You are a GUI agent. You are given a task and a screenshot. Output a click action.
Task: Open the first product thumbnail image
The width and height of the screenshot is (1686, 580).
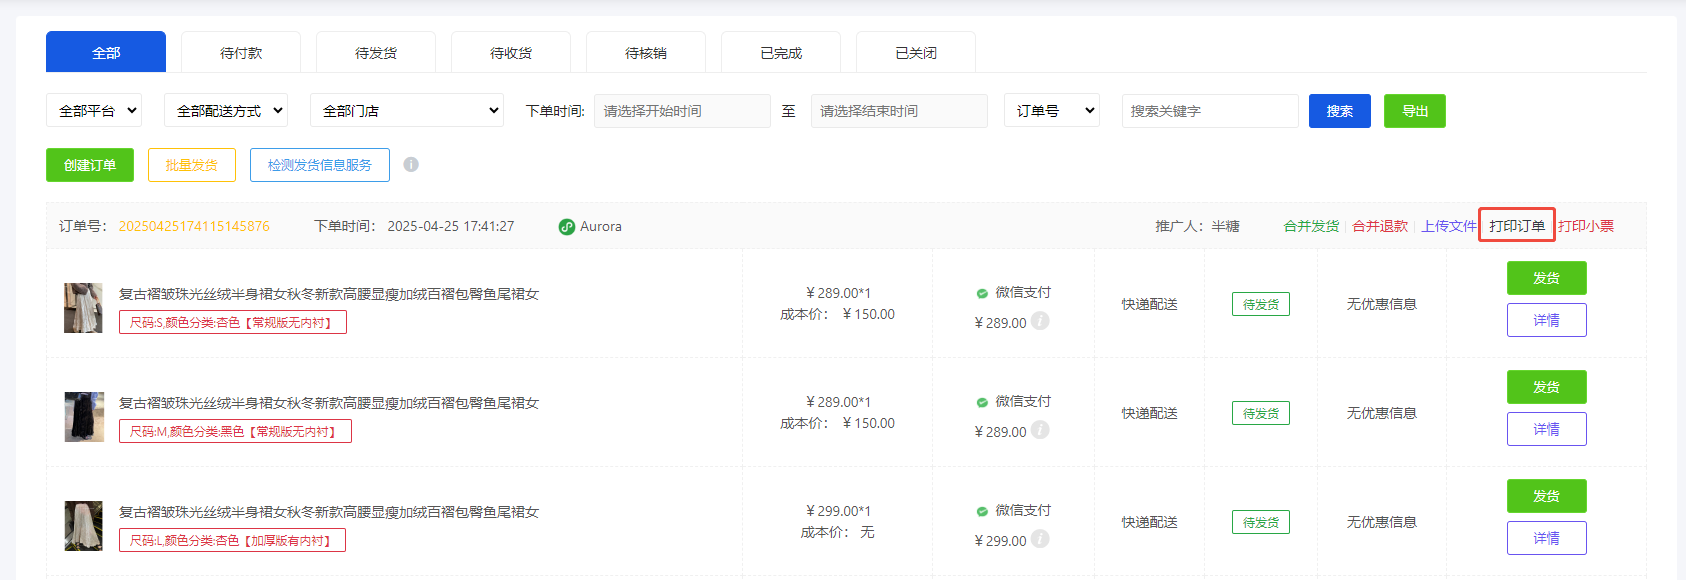point(84,307)
